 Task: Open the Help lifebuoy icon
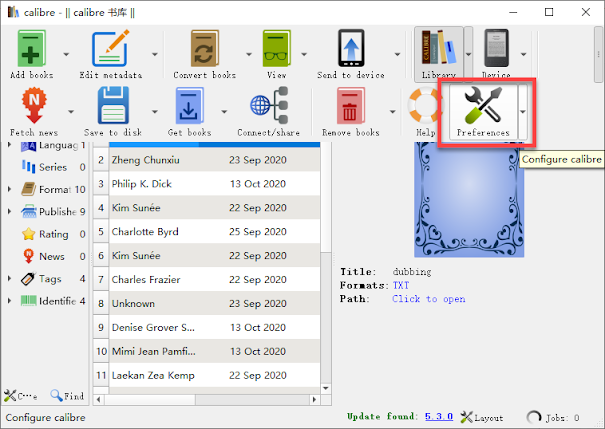426,105
